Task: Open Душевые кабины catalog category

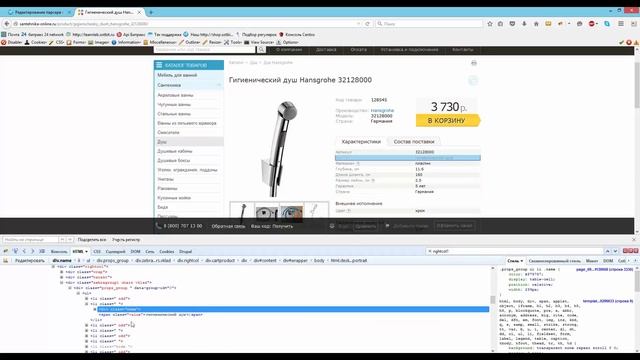Action: (x=175, y=151)
